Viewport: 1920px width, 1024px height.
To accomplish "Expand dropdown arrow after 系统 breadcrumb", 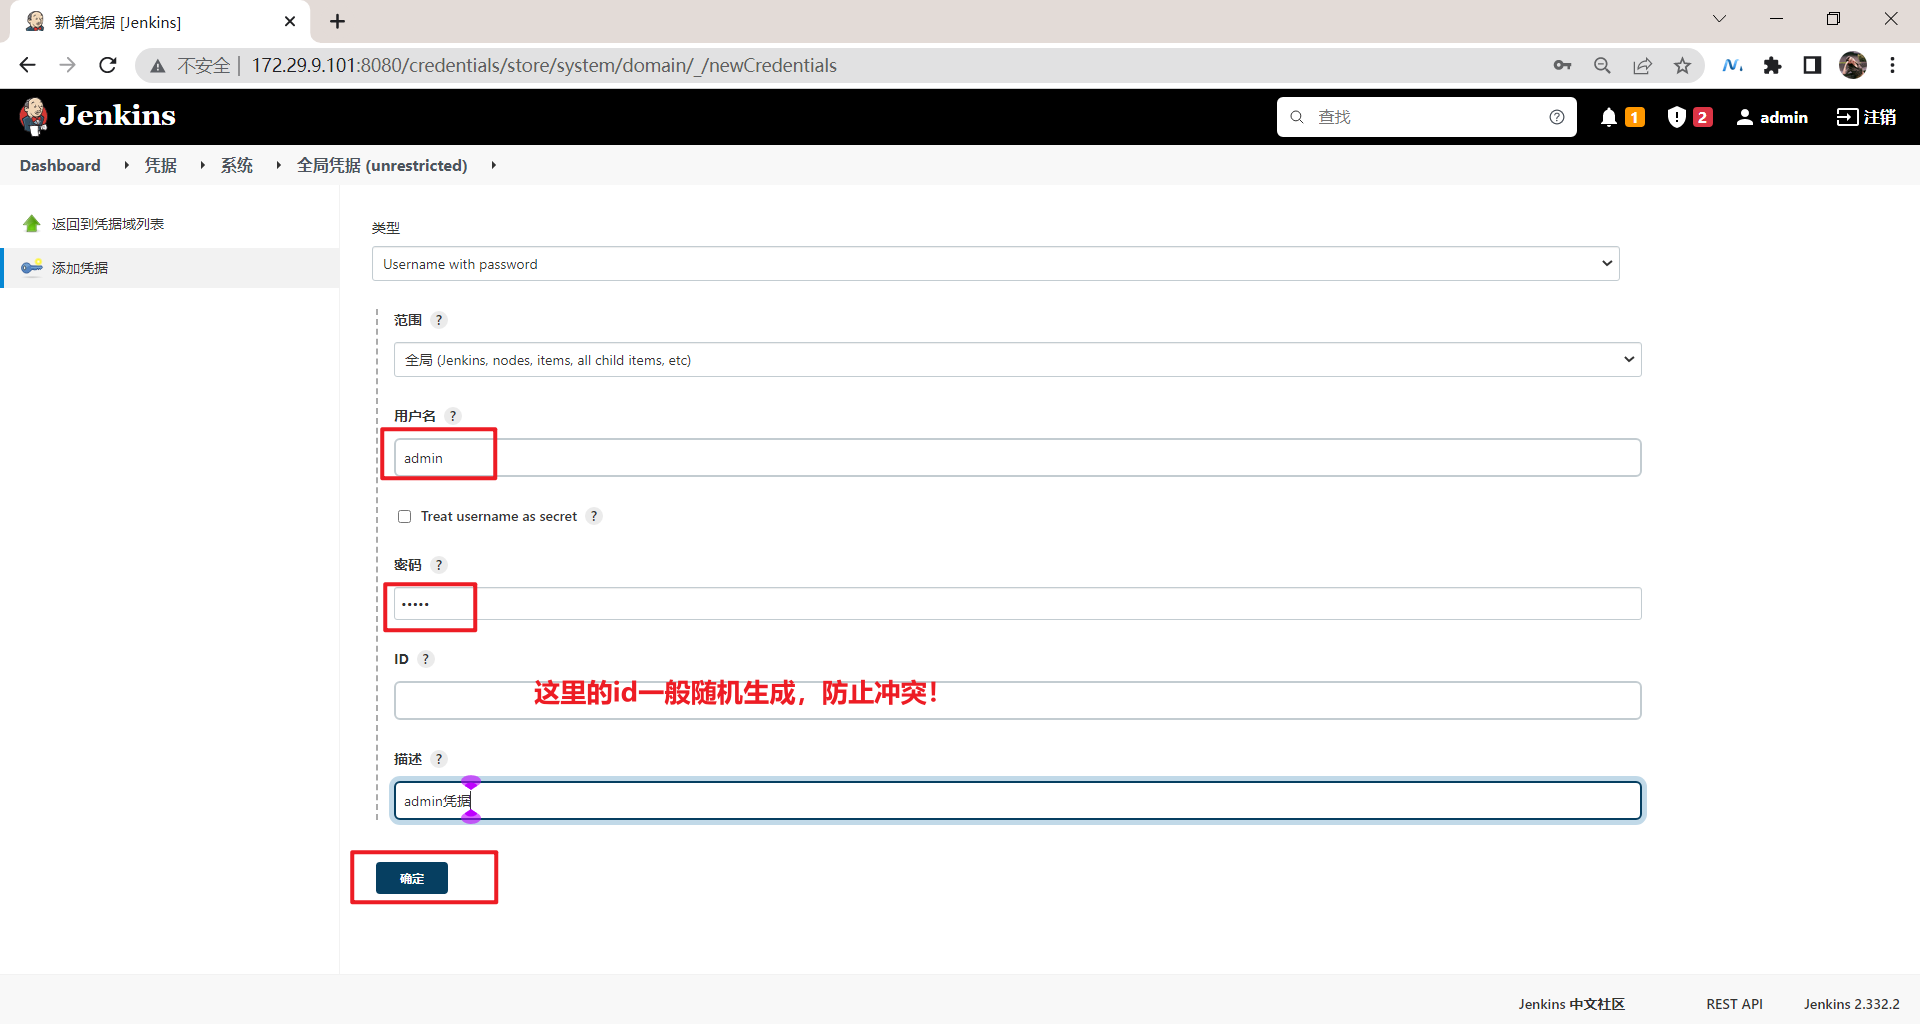I will (x=278, y=165).
